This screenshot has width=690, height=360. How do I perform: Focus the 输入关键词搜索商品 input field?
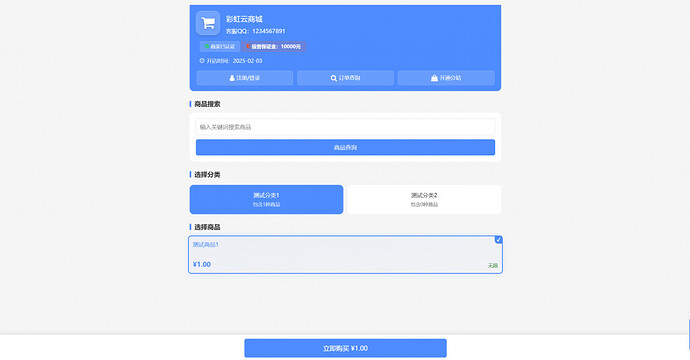(x=345, y=127)
